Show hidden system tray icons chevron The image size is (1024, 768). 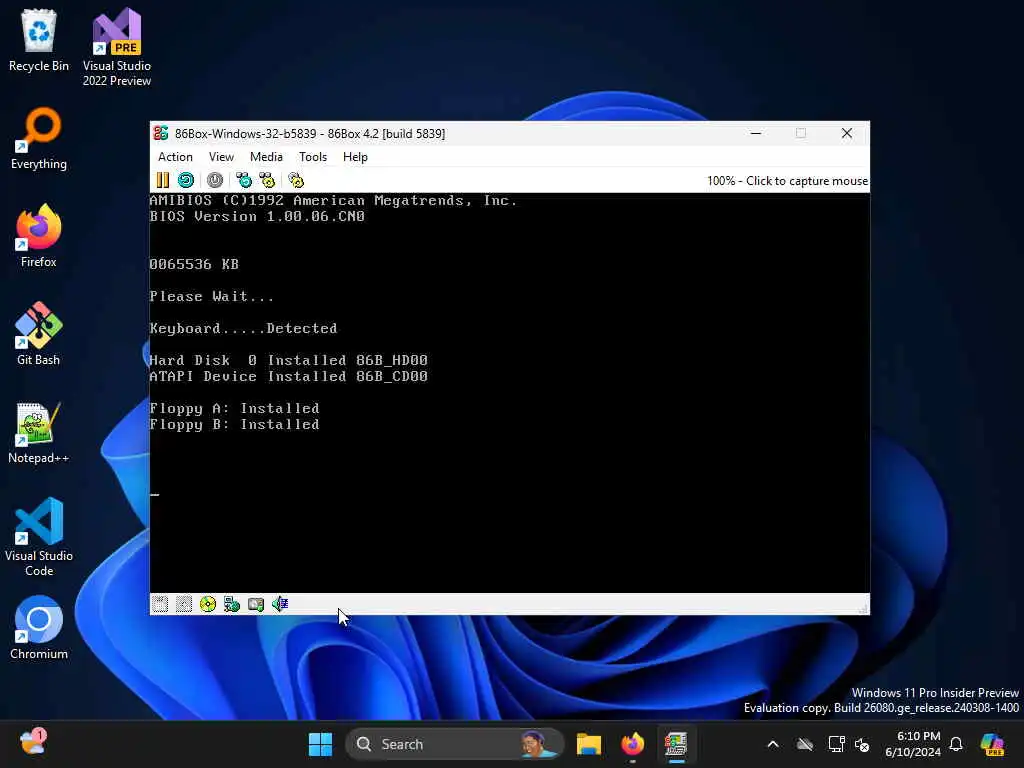tap(773, 744)
